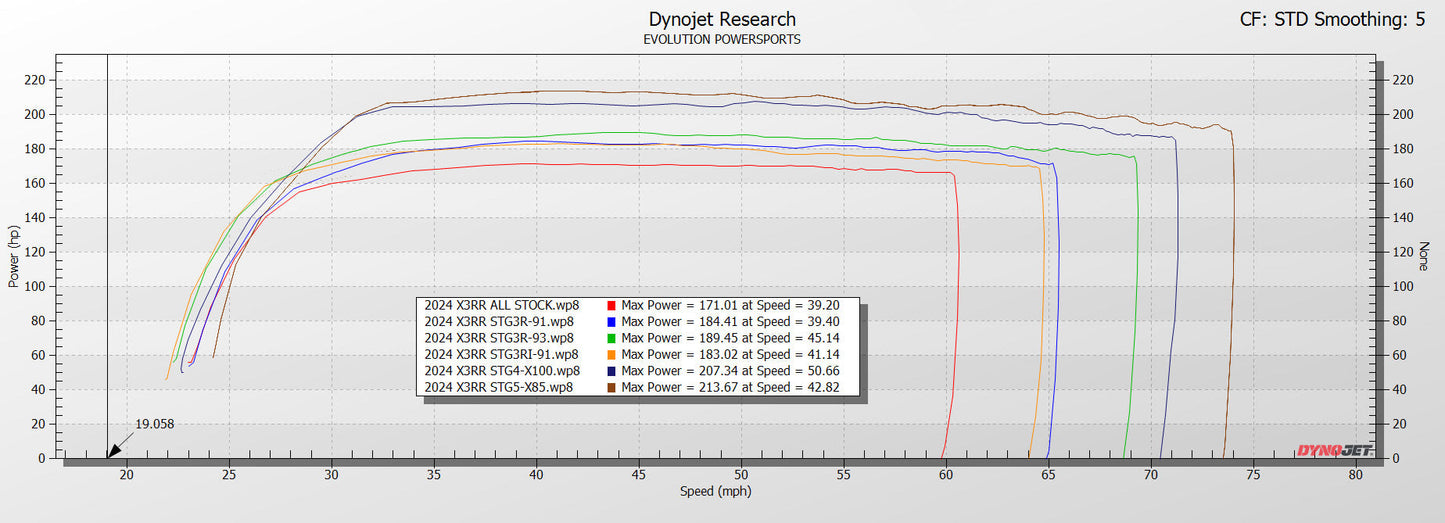Click the Power (hp) left axis label

(x=14, y=258)
